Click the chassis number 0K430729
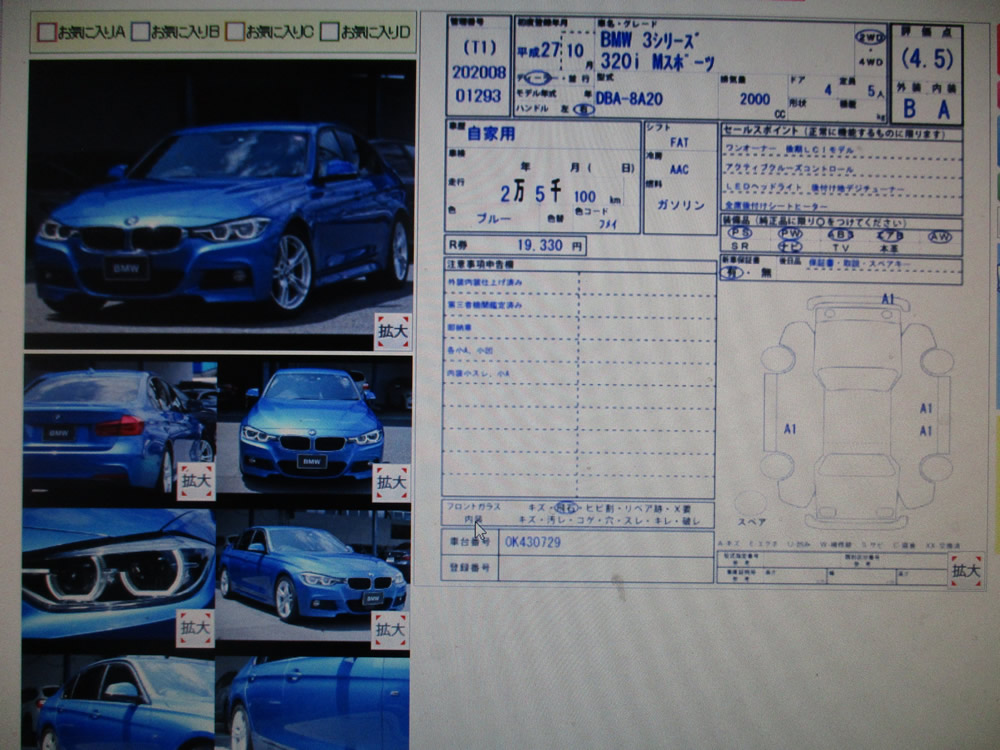 tap(533, 542)
